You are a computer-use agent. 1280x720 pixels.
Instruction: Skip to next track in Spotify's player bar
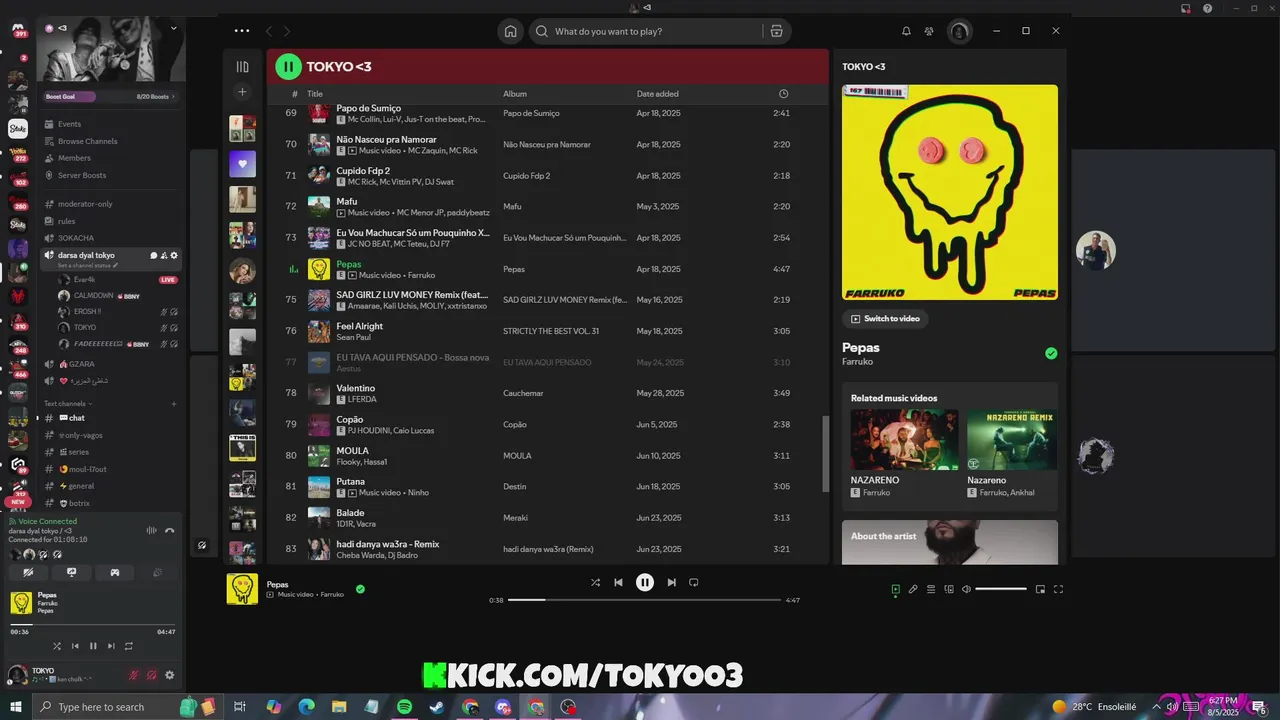(x=671, y=582)
